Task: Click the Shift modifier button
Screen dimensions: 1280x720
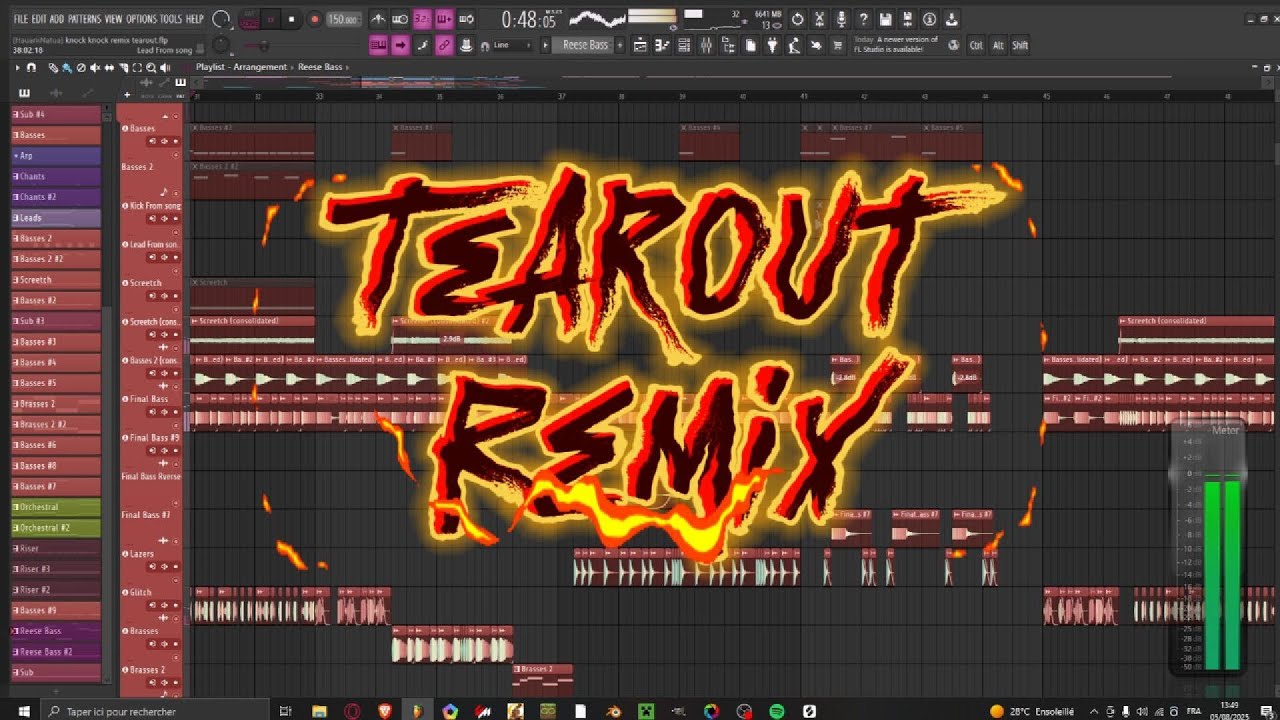Action: (x=1020, y=45)
